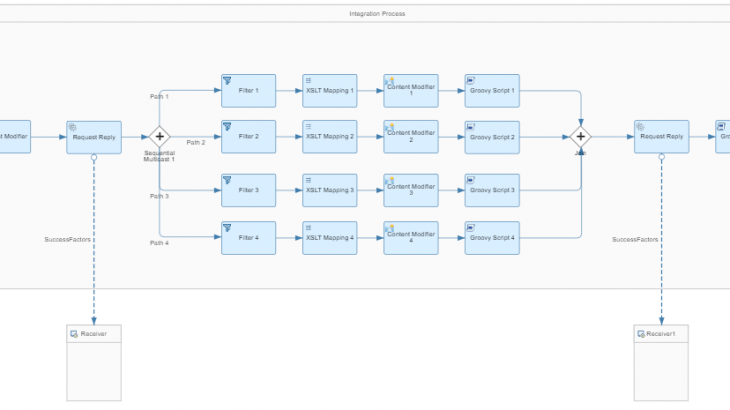Screen dimensions: 730x410
Task: Select the partially visible Modifier step at left edge
Action: point(15,137)
